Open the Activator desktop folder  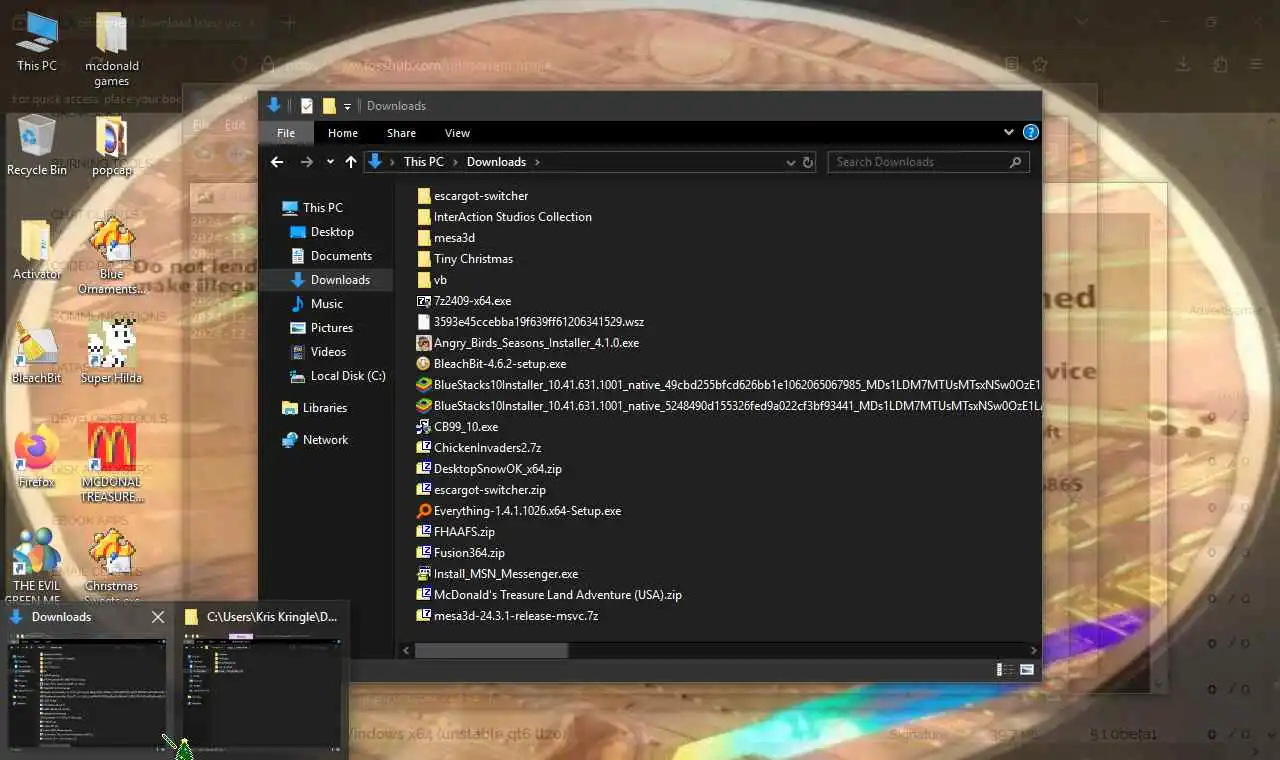(x=37, y=249)
